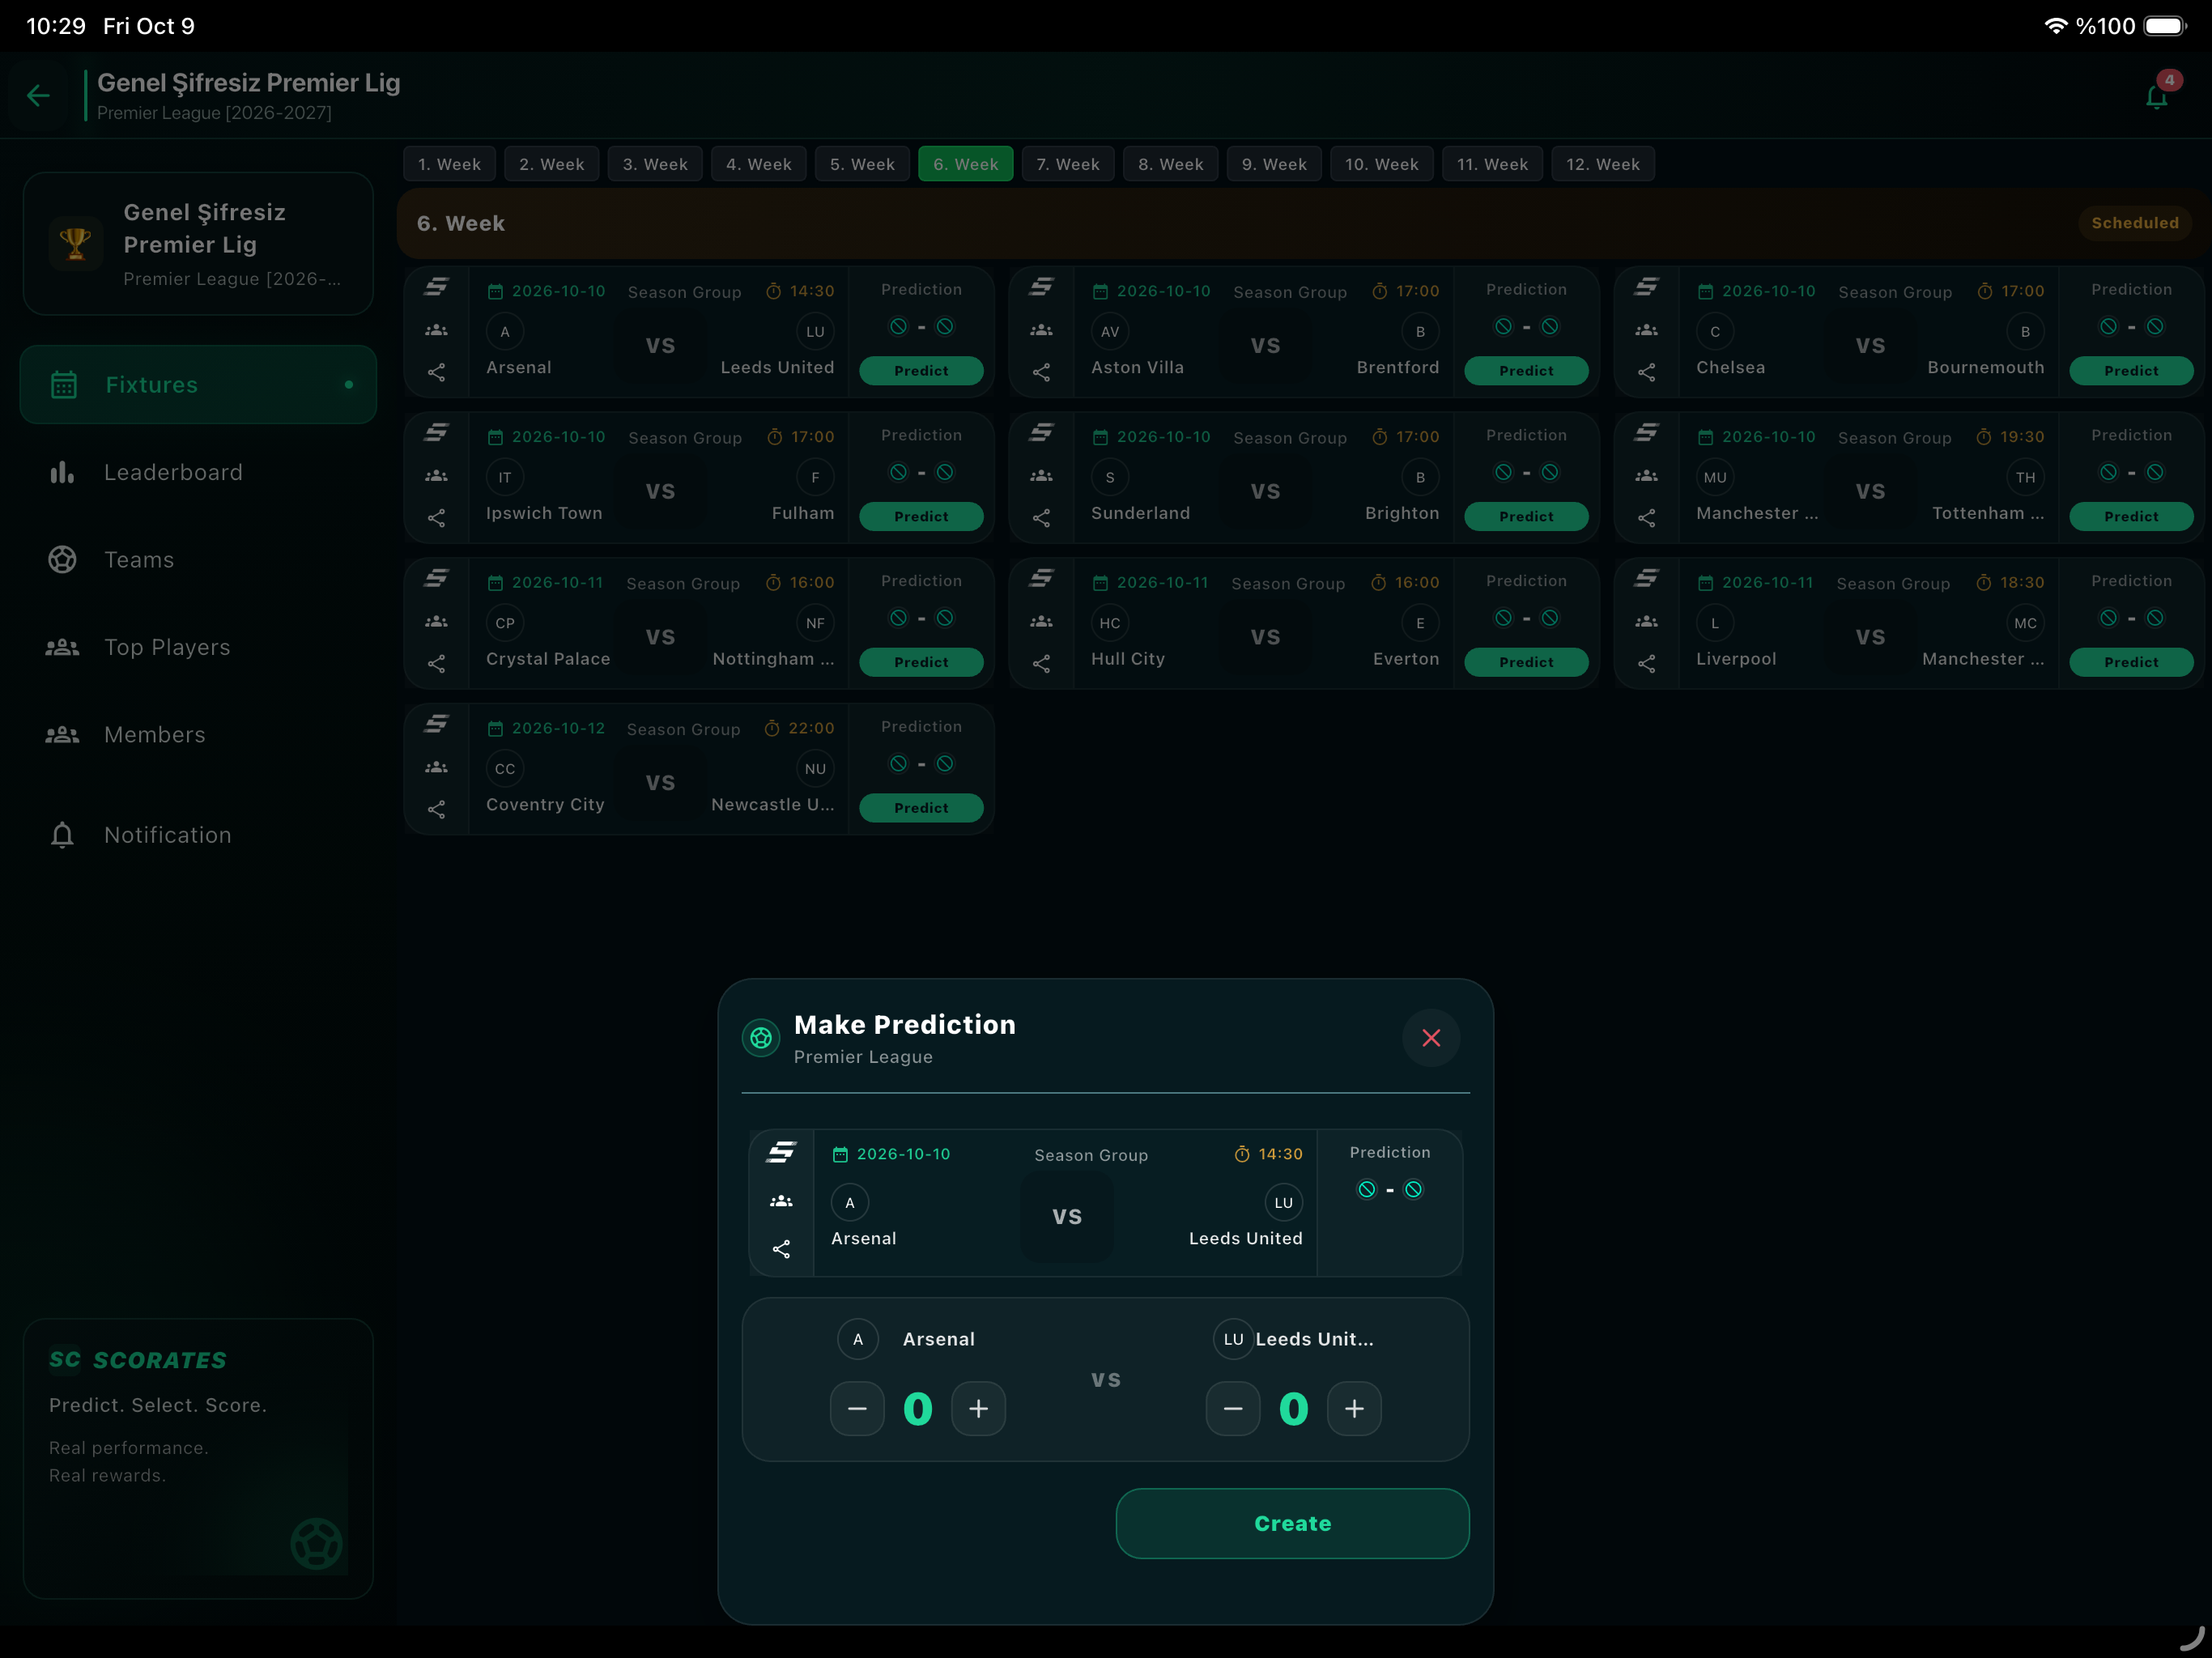This screenshot has height=1658, width=2212.
Task: Open Notification in the sidebar
Action: [x=198, y=835]
